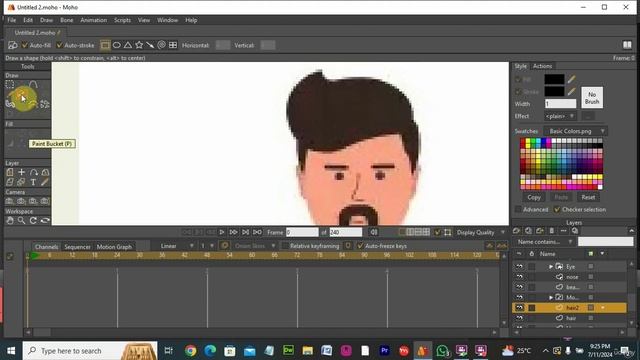Expand the Mo... group layer
The height and width of the screenshot is (360, 640).
pyautogui.click(x=551, y=298)
